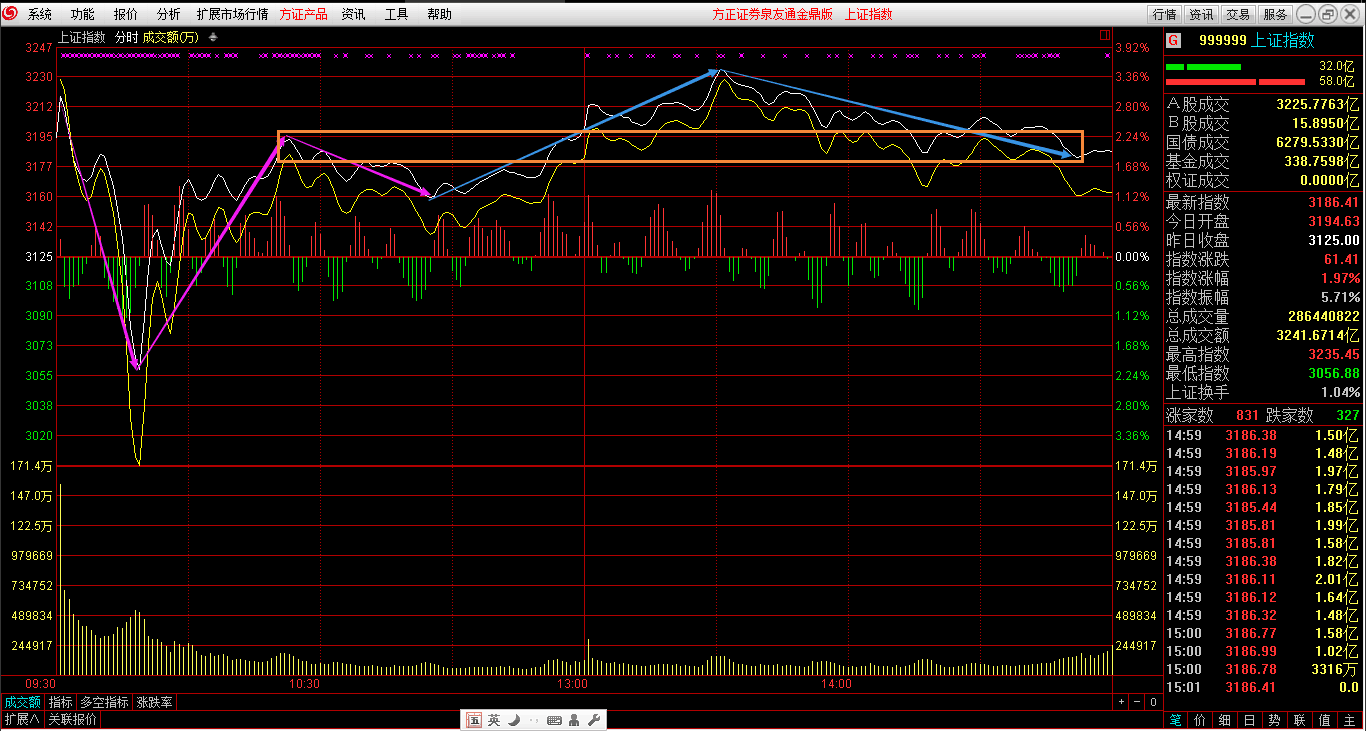The width and height of the screenshot is (1366, 731).
Task: Click the minus zoom button under the chart
Action: coord(1137,702)
